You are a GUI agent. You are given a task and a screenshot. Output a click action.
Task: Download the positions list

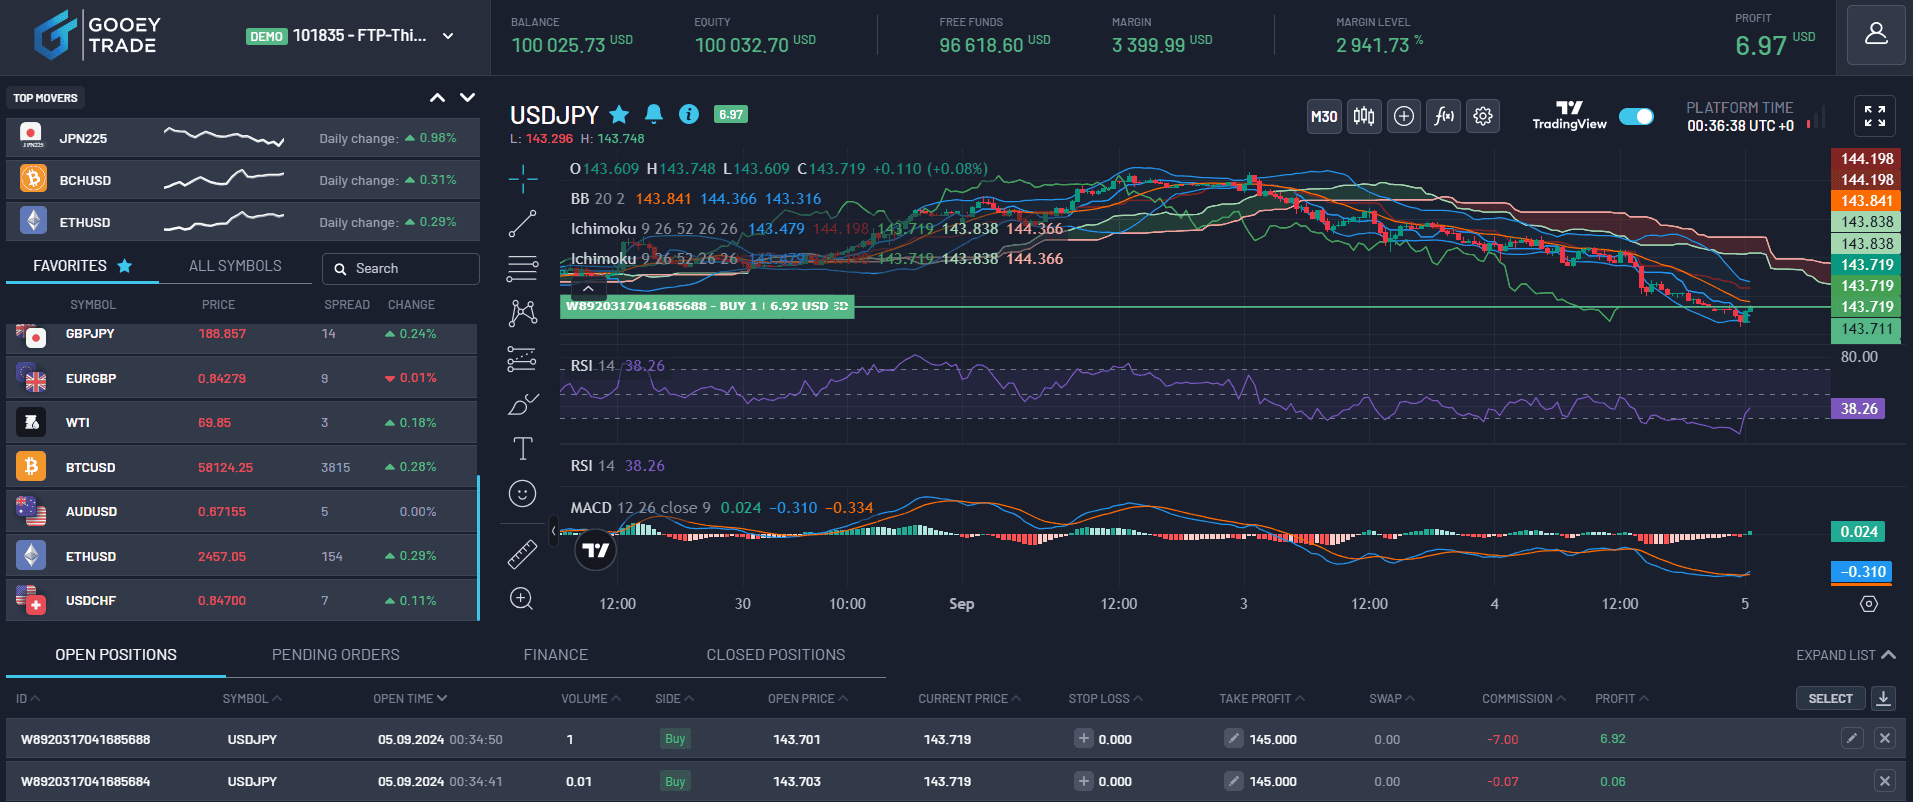[1884, 698]
